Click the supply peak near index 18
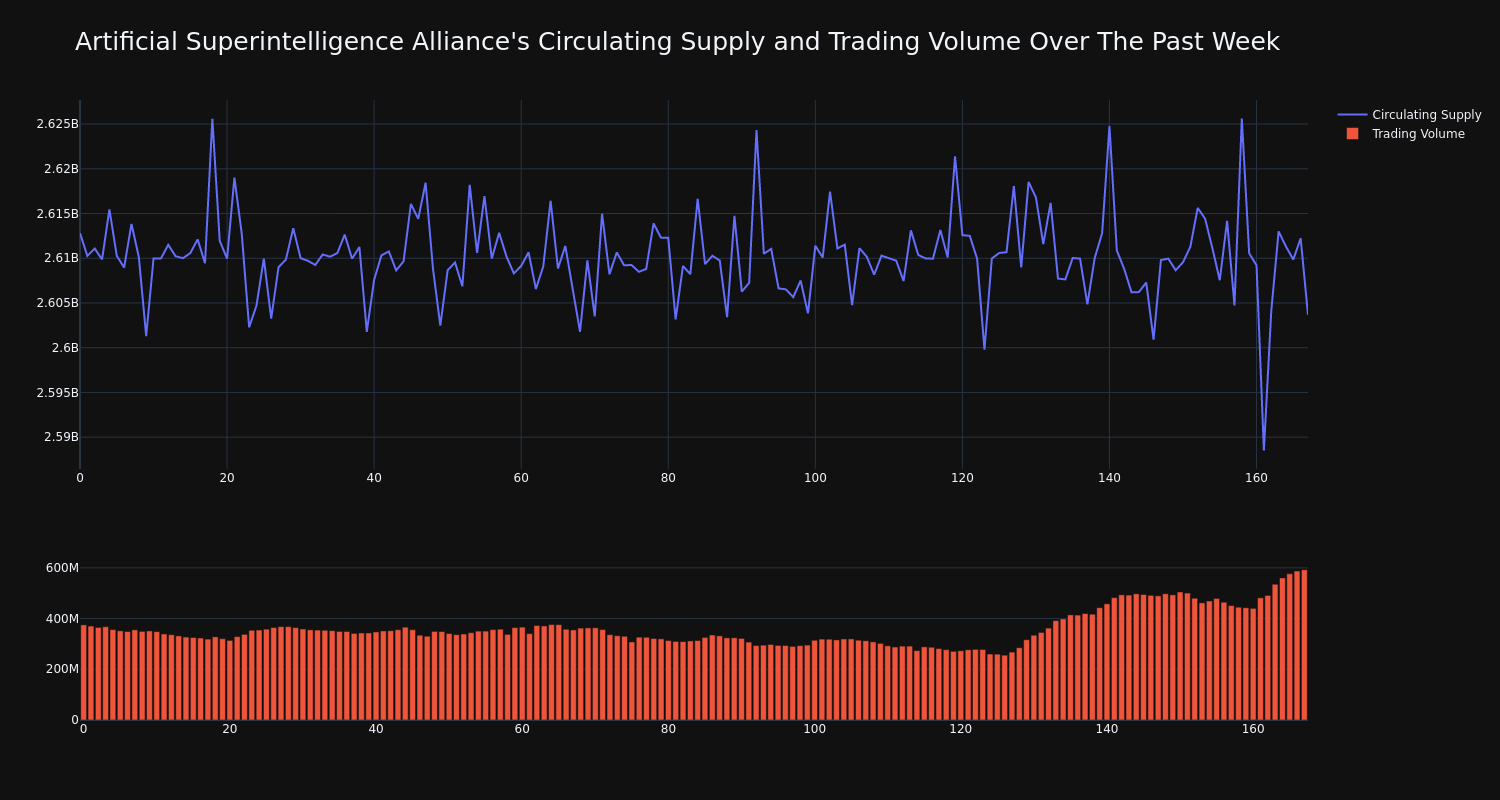Image resolution: width=1500 pixels, height=800 pixels. (212, 119)
